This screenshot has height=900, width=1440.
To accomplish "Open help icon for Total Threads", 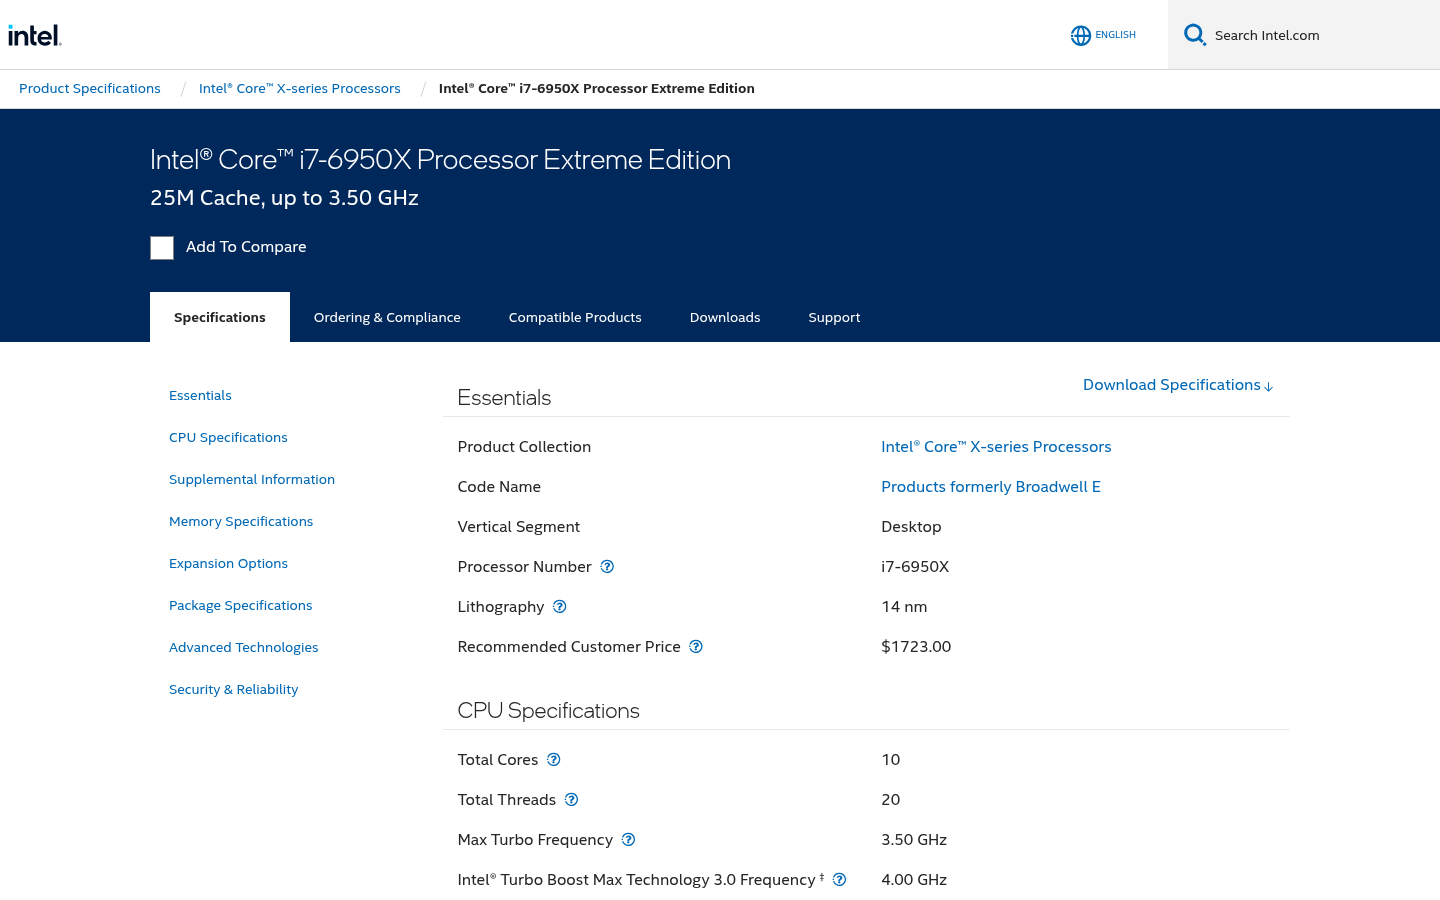I will coord(572,800).
